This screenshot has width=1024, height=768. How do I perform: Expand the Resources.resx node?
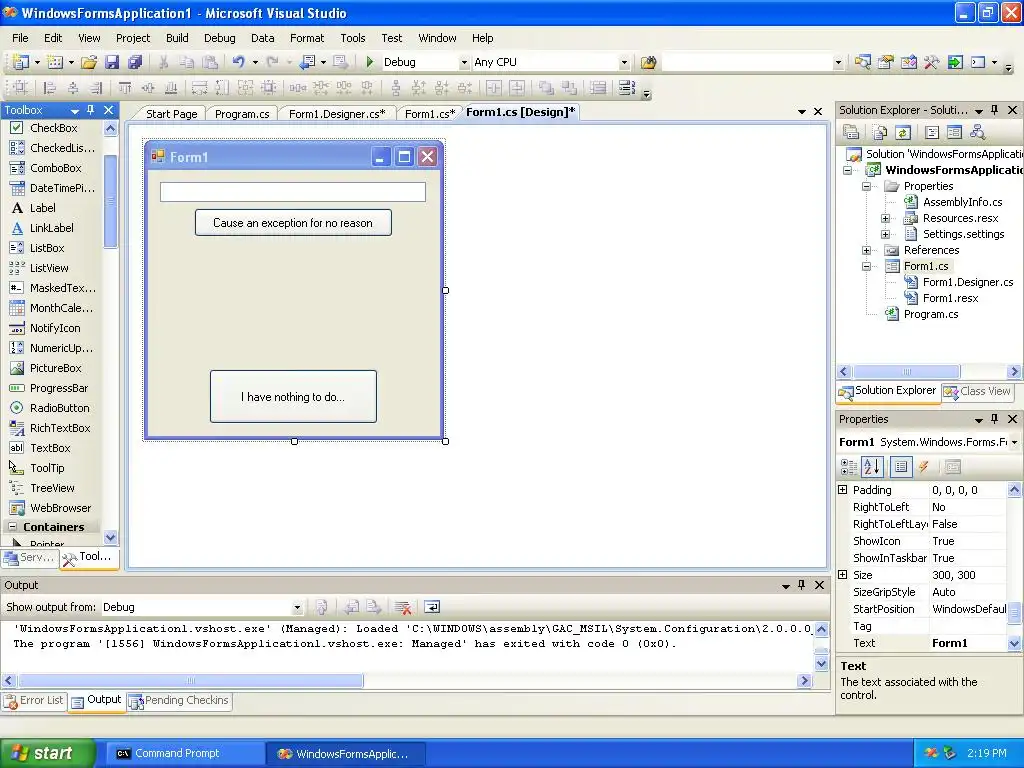(886, 218)
